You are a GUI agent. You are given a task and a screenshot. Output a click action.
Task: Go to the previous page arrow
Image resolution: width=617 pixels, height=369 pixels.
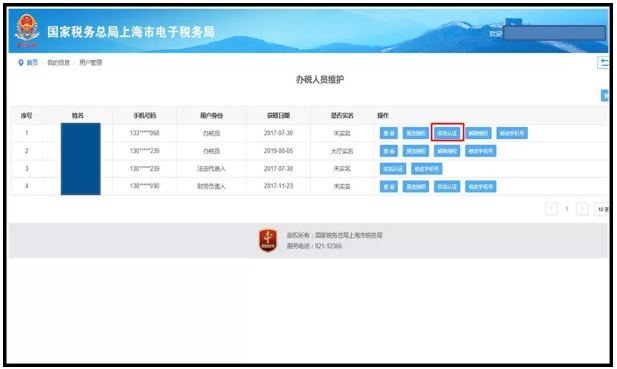pos(551,209)
